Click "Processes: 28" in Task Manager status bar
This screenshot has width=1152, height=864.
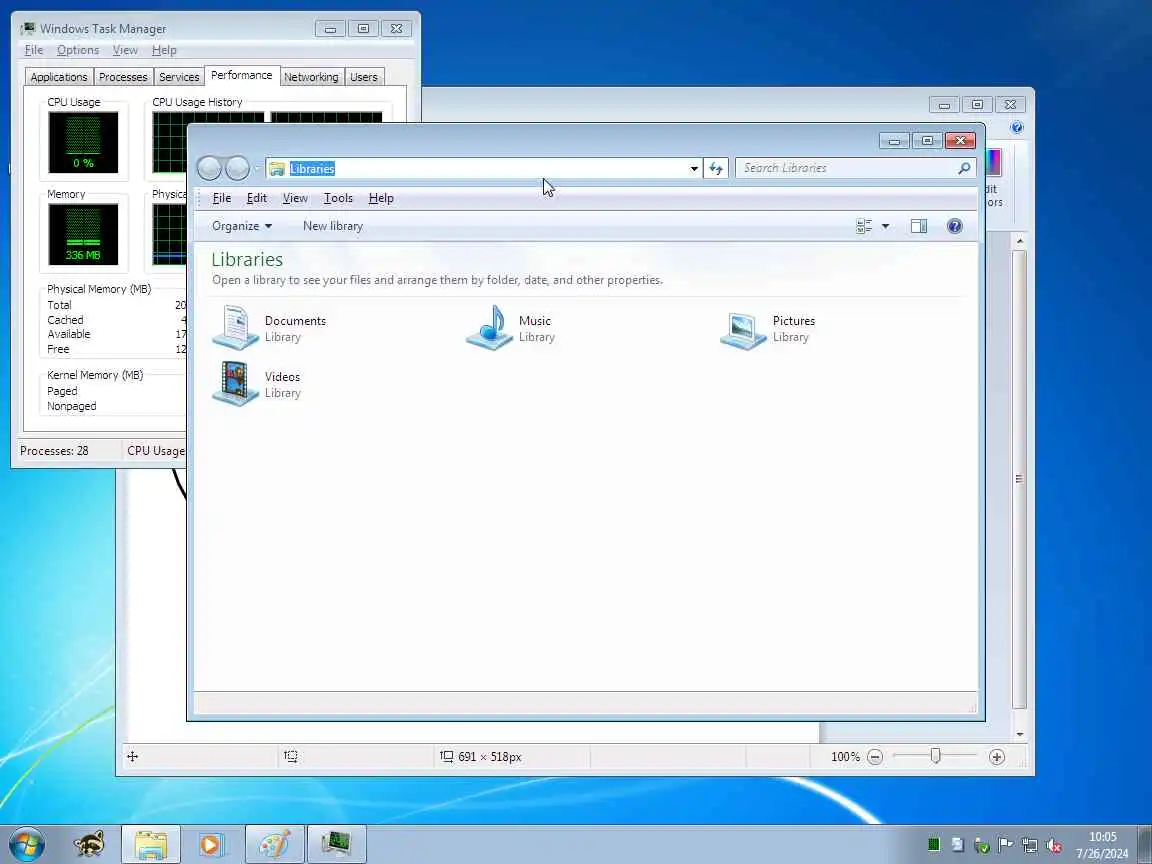(x=54, y=451)
